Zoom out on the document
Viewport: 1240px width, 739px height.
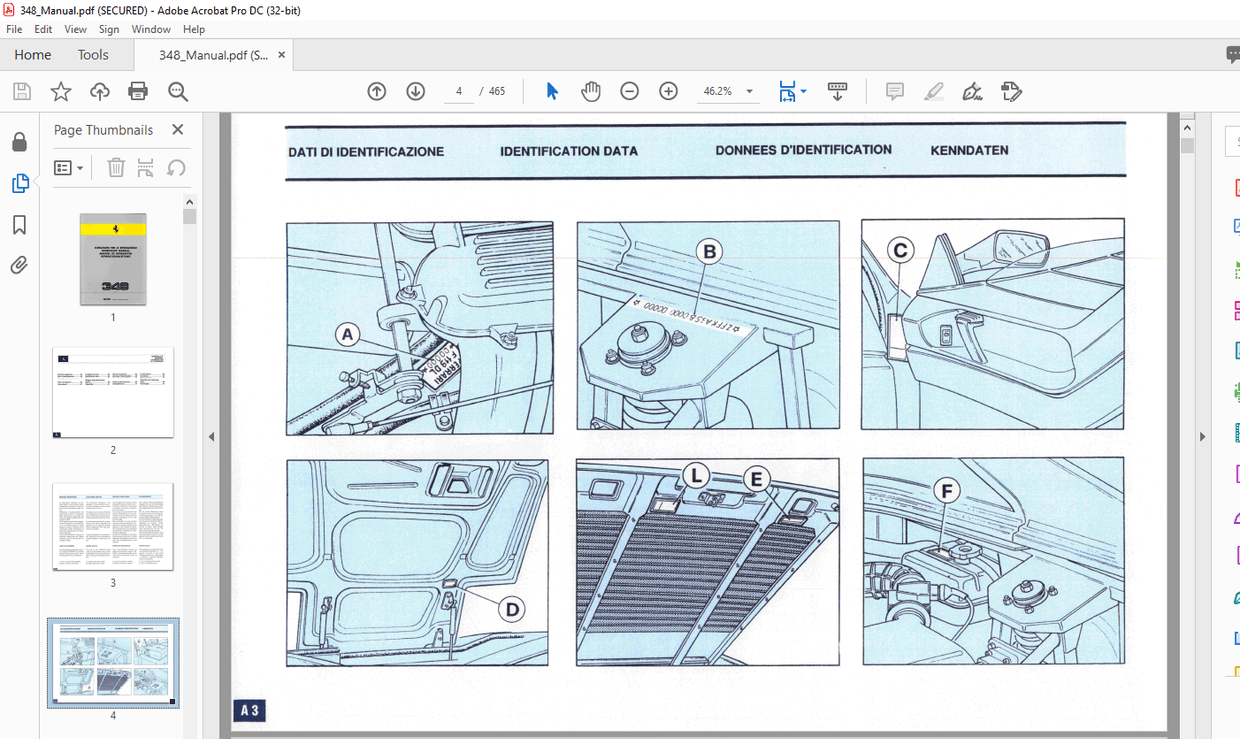click(x=629, y=90)
